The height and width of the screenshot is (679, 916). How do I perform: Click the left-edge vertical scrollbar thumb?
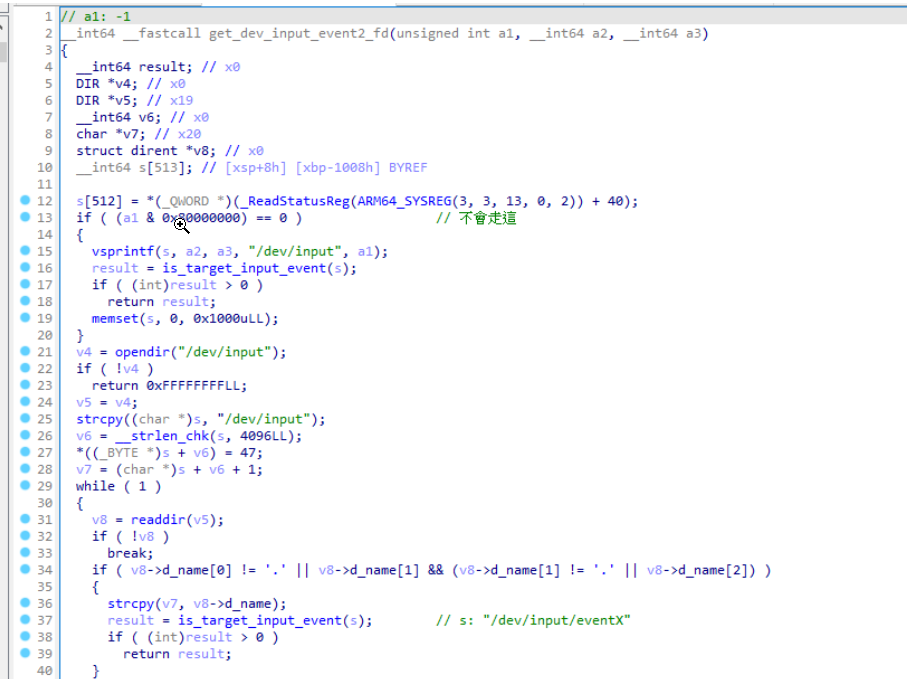click(x=3, y=51)
